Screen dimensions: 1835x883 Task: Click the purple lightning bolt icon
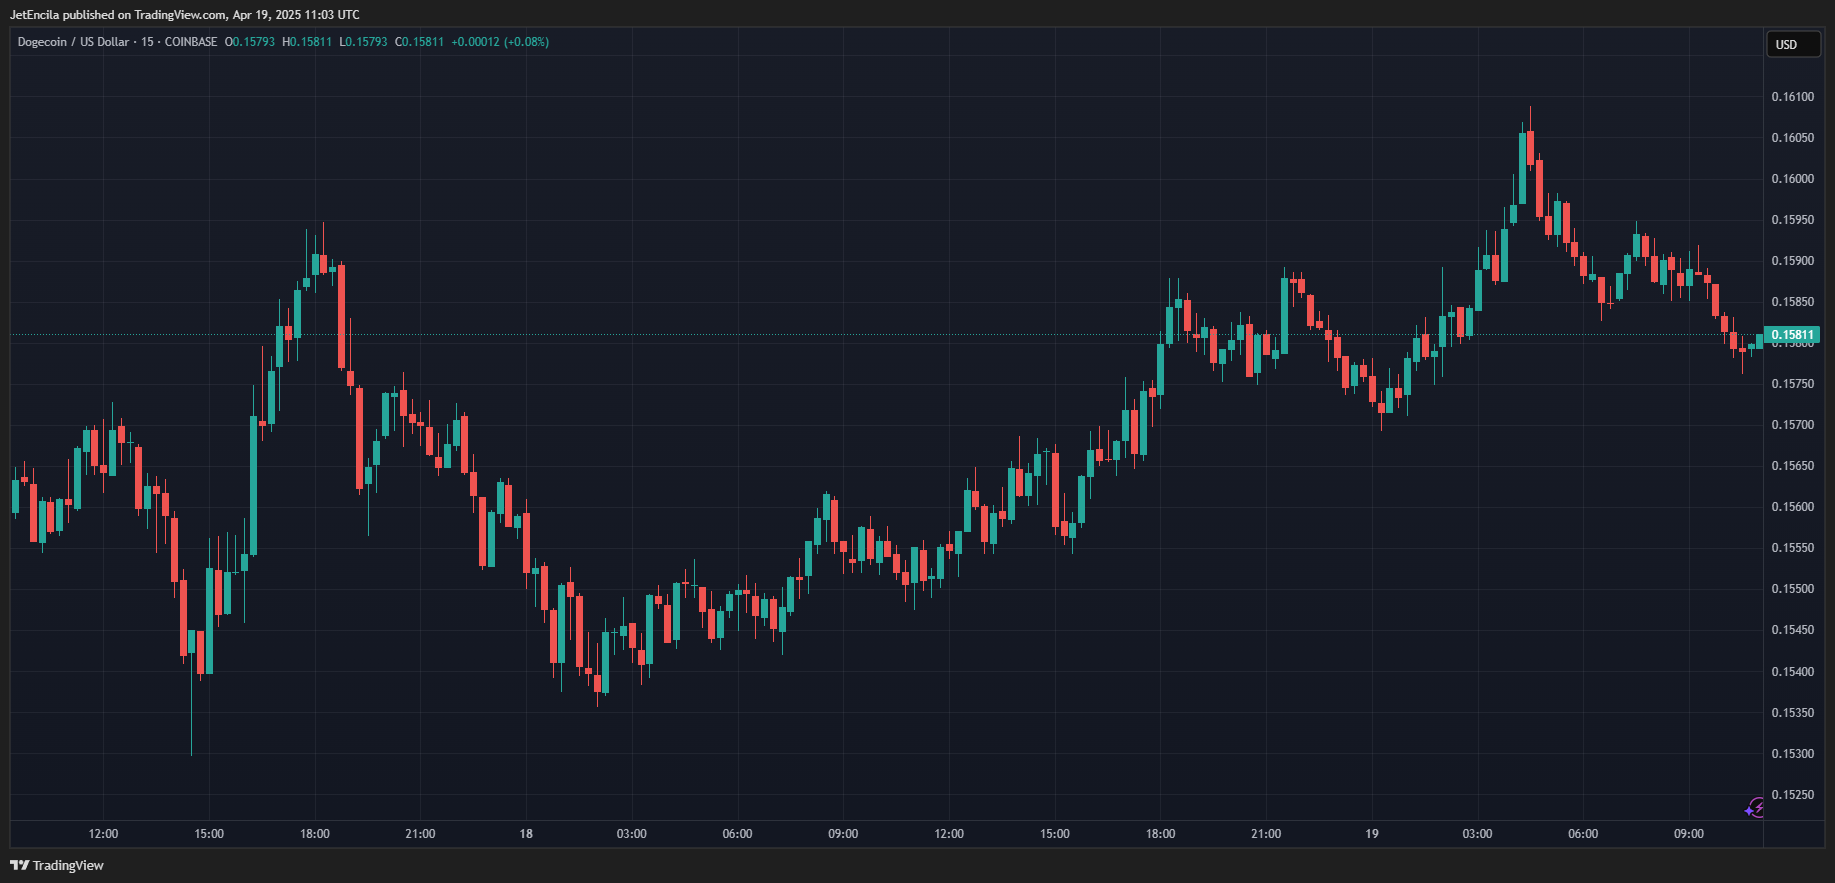1755,808
